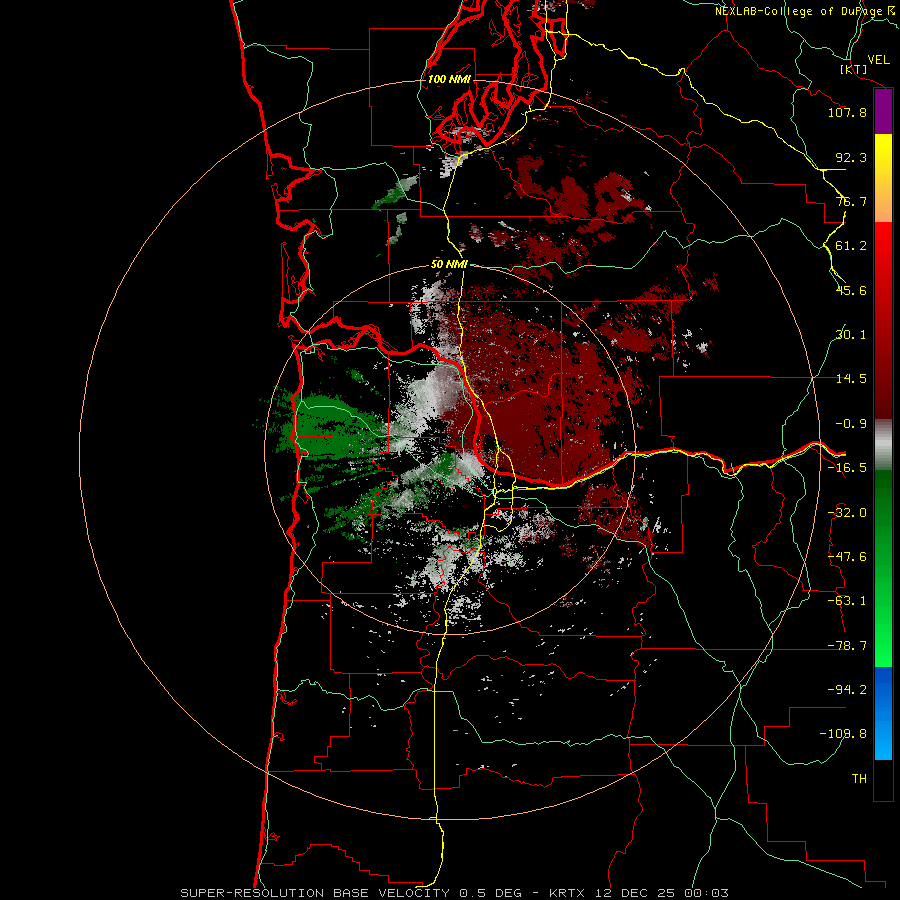This screenshot has height=900, width=900.
Task: Select the -78.7 velocity scale value
Action: [x=847, y=646]
